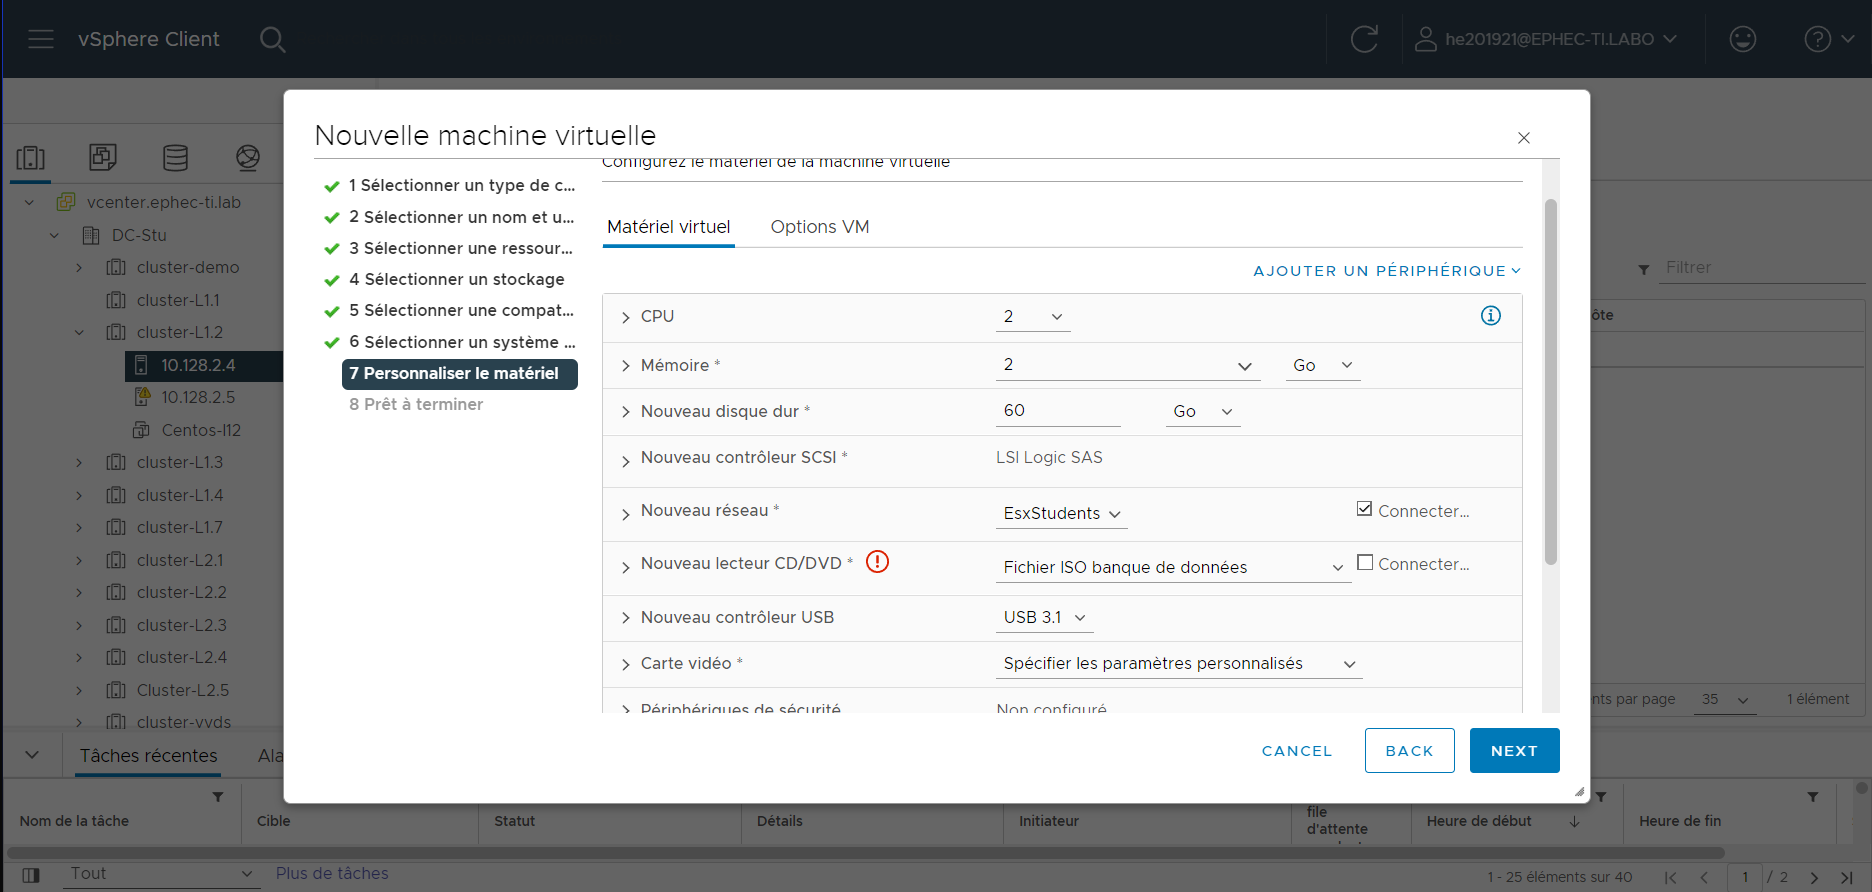
Task: Expand Nouveau lecteur CD/DVD settings
Action: pyautogui.click(x=626, y=567)
